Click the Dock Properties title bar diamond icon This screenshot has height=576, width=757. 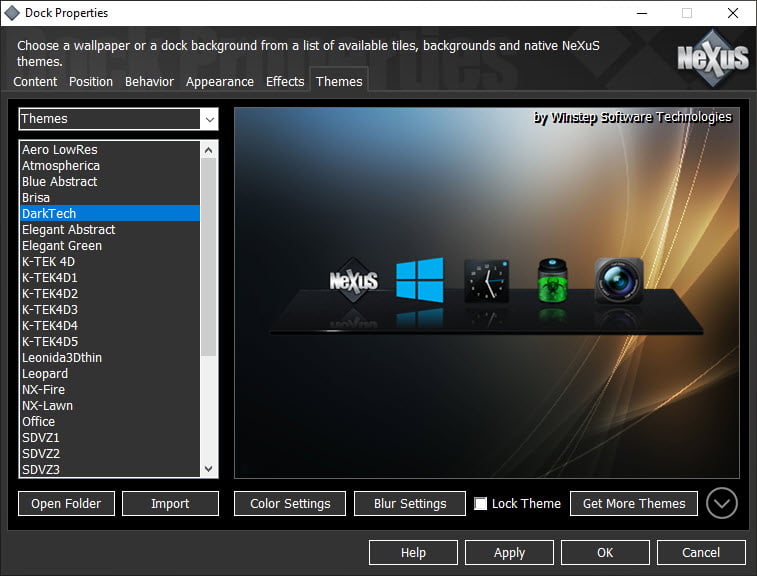12,13
